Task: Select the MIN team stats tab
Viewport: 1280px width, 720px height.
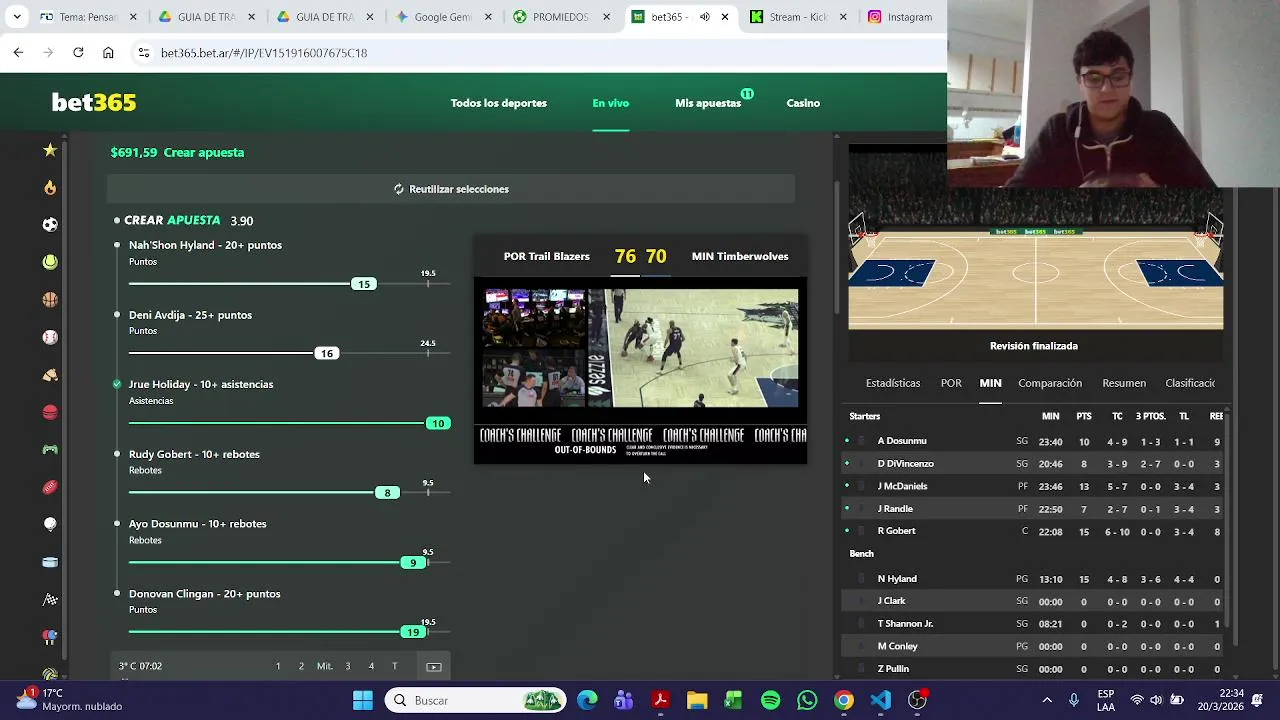Action: click(990, 383)
